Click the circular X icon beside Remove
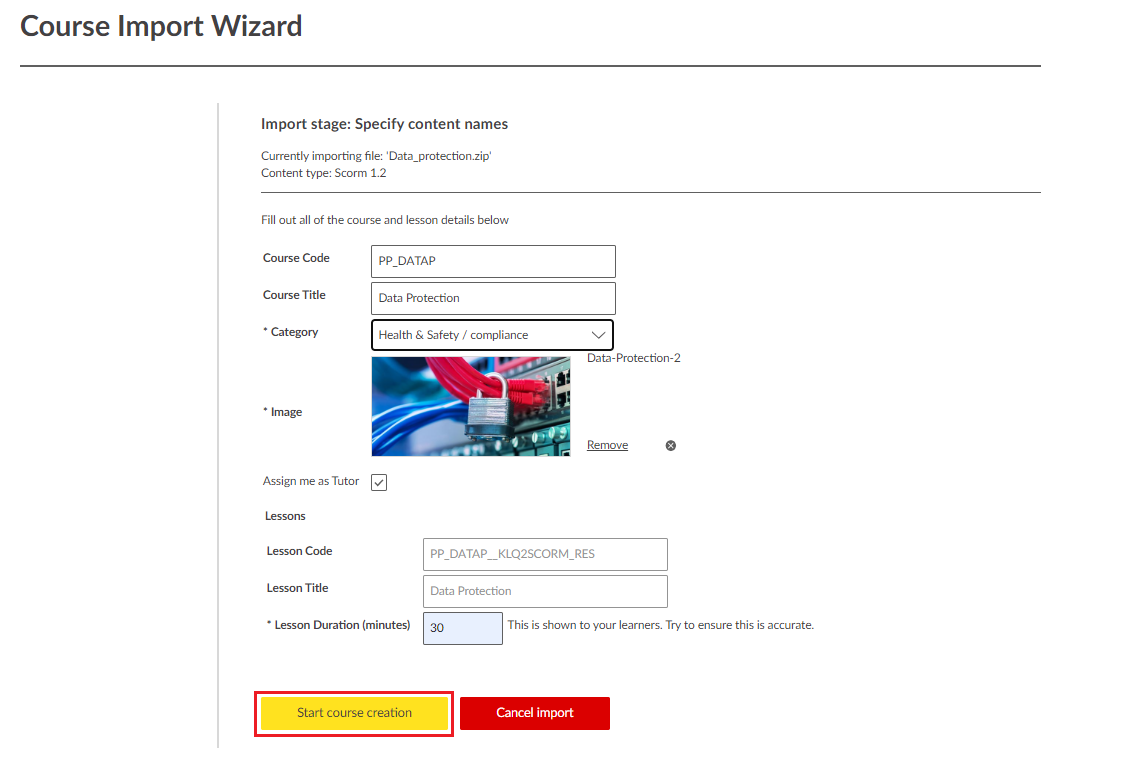The image size is (1129, 759). pos(671,446)
